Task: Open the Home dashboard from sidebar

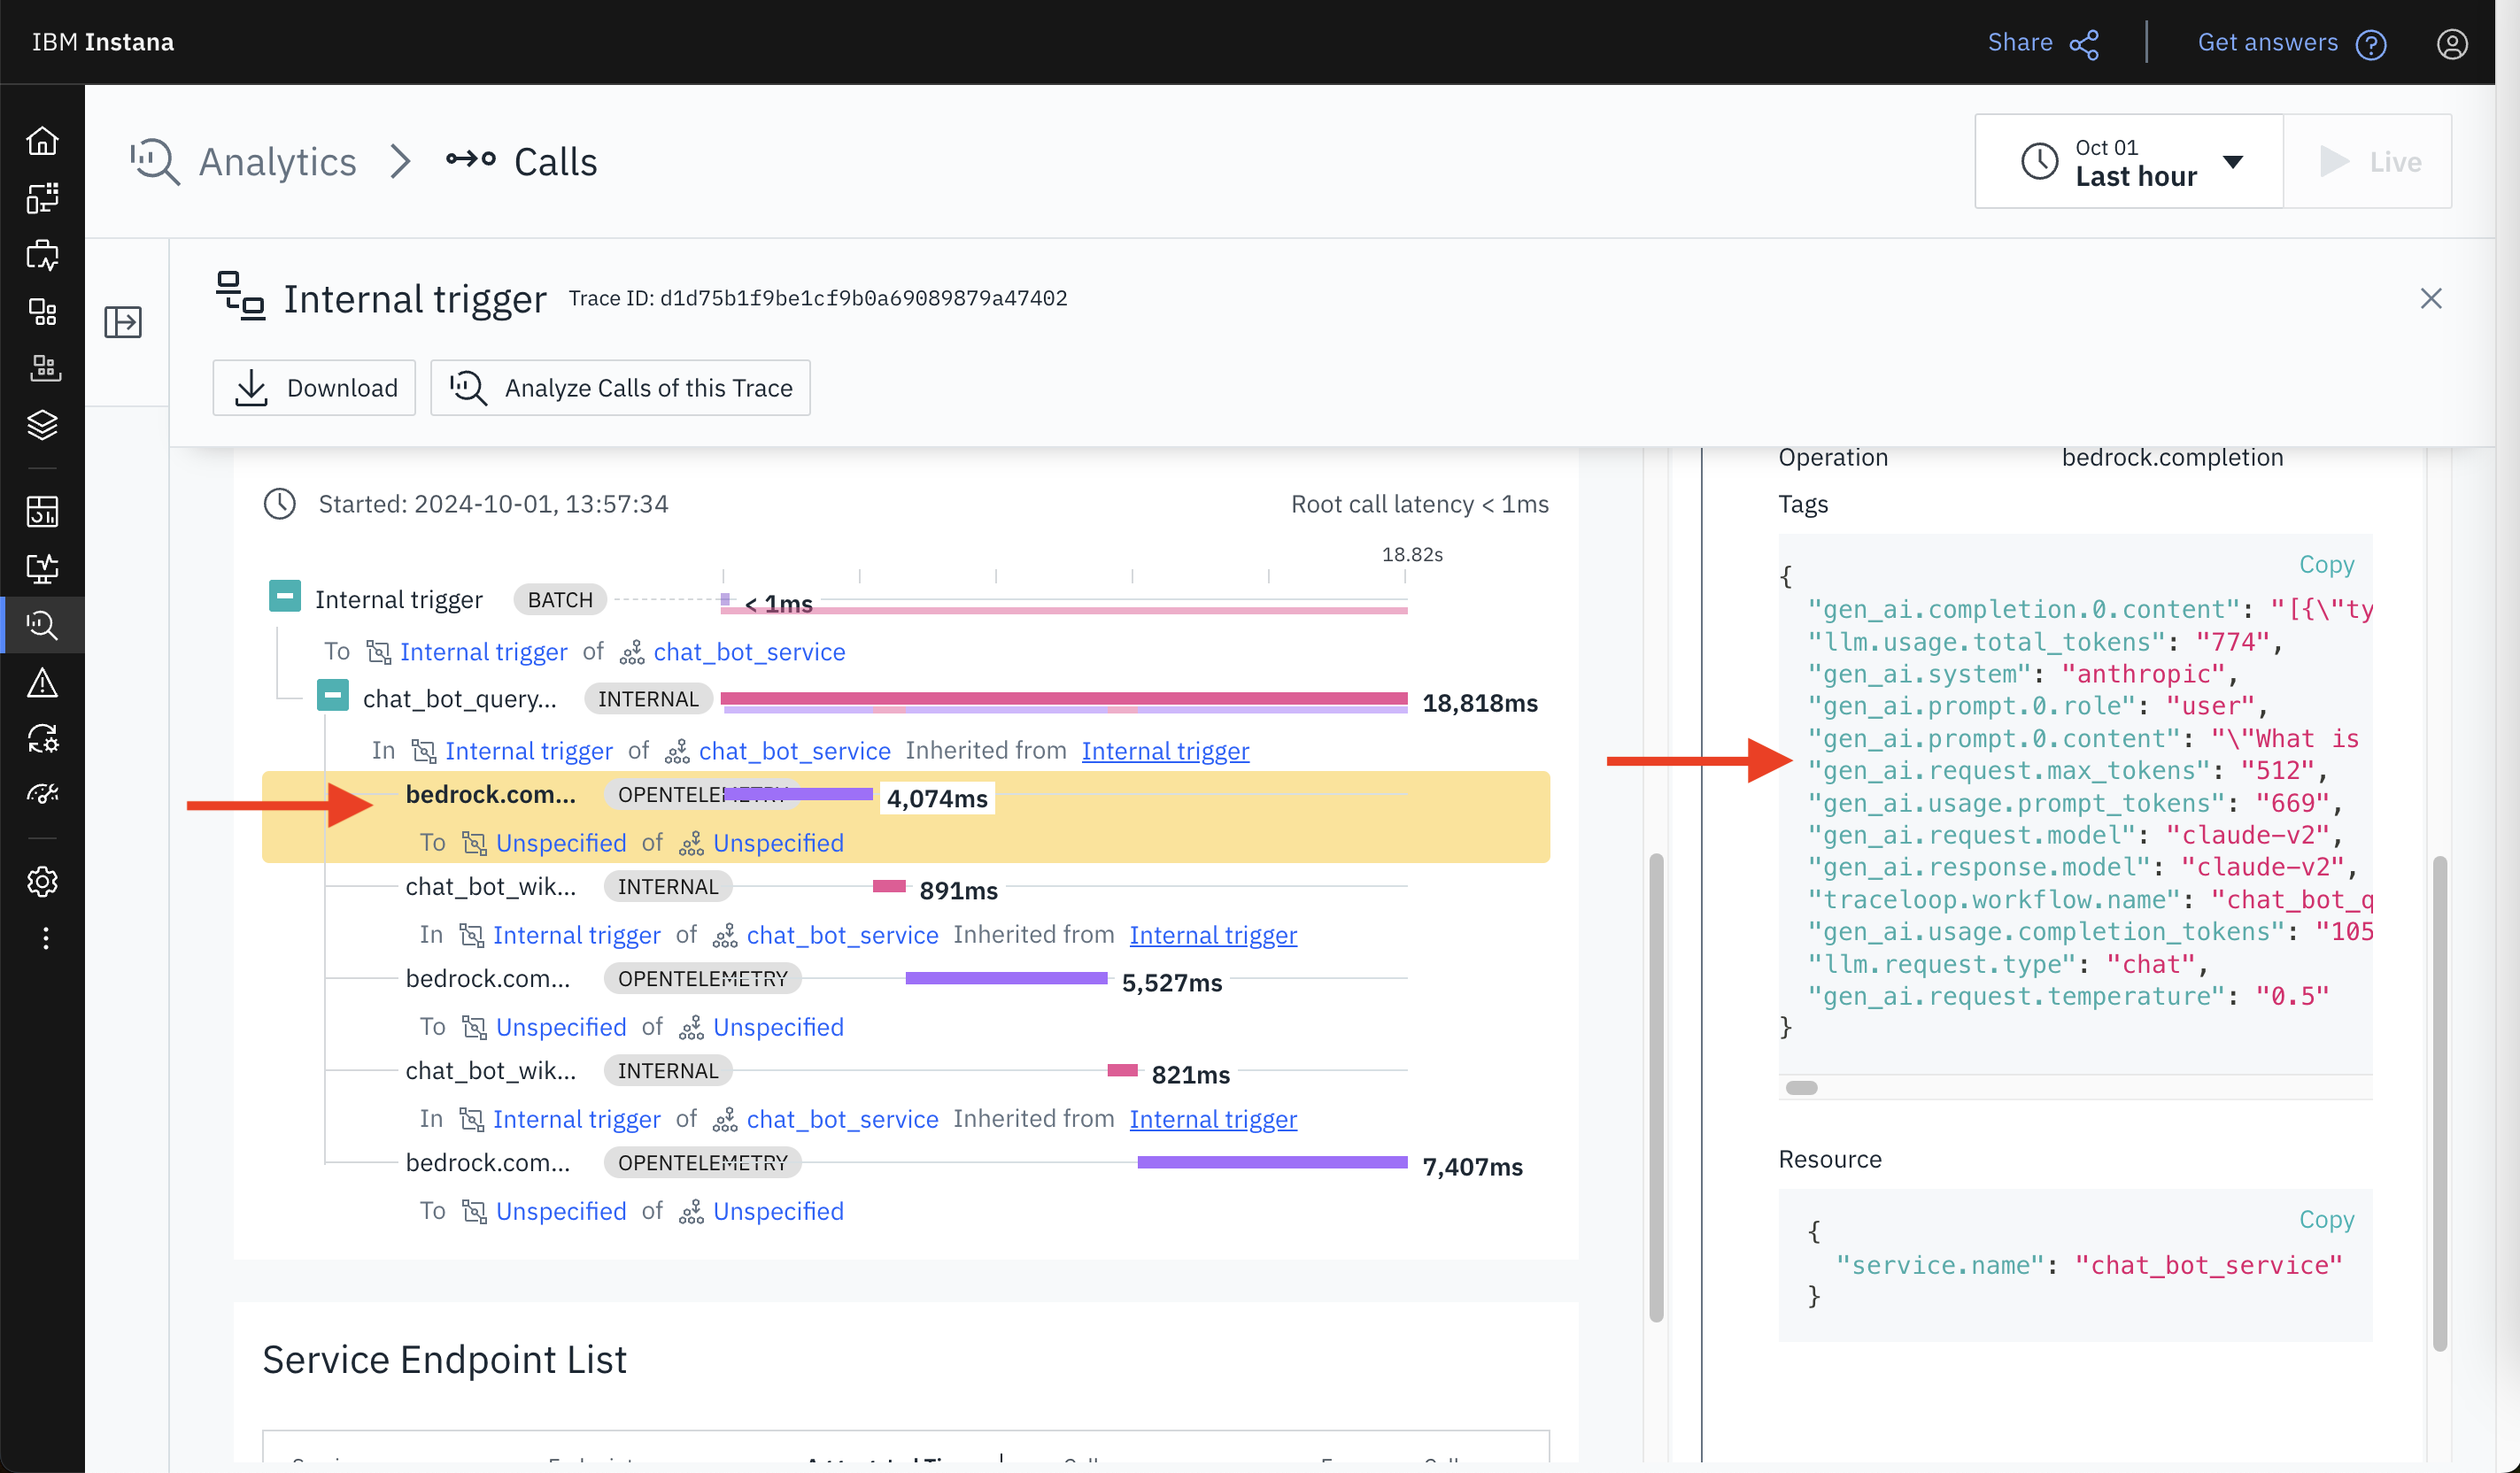Action: [43, 141]
